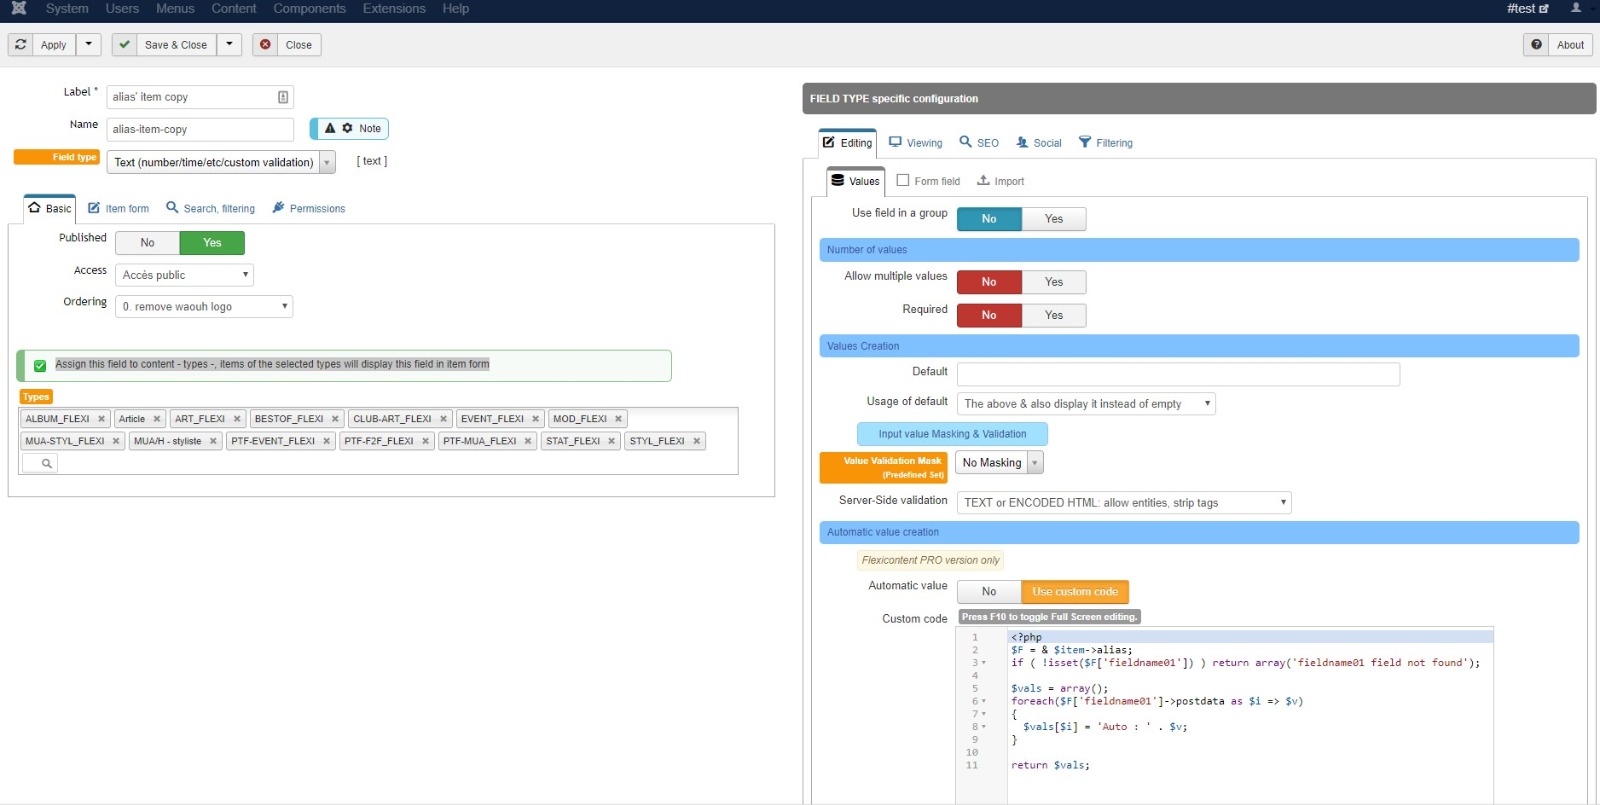
Task: Remove STAT_FLEXI type tag
Action: point(612,441)
